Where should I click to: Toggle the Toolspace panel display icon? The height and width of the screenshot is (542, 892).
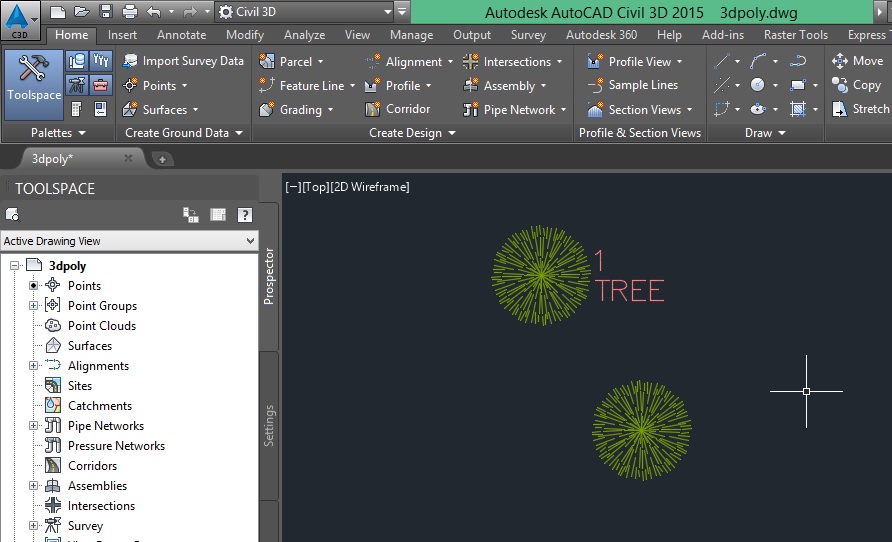[218, 214]
